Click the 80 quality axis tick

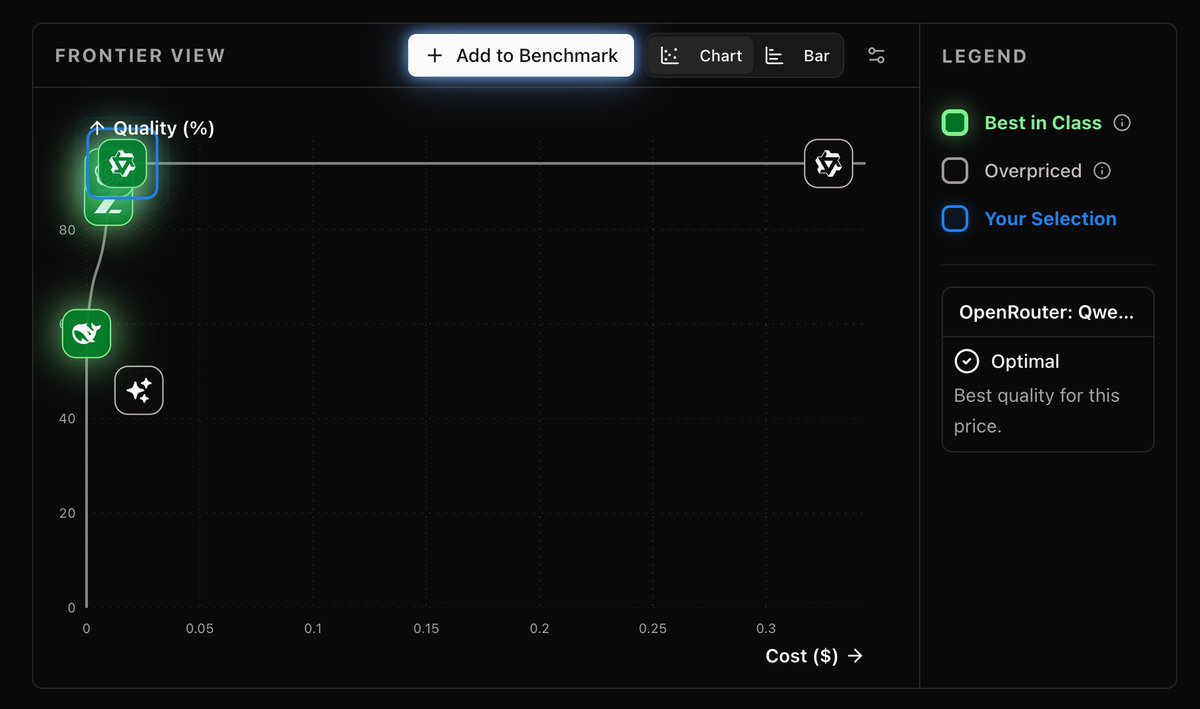67,229
